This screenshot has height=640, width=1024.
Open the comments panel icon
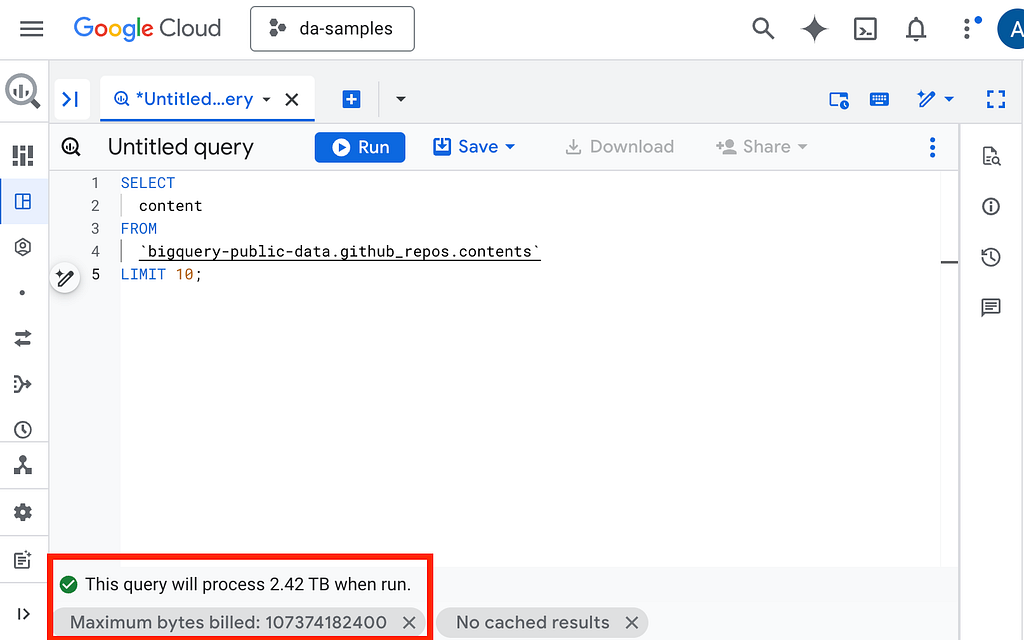(x=991, y=307)
